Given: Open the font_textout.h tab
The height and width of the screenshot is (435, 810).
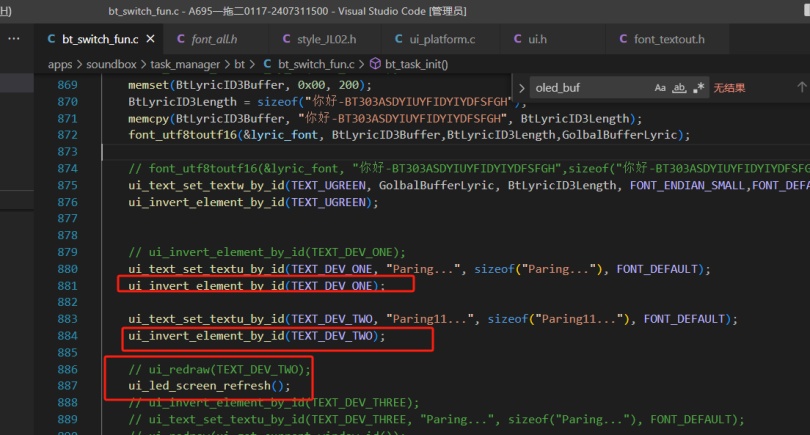Looking at the screenshot, I should (x=669, y=39).
